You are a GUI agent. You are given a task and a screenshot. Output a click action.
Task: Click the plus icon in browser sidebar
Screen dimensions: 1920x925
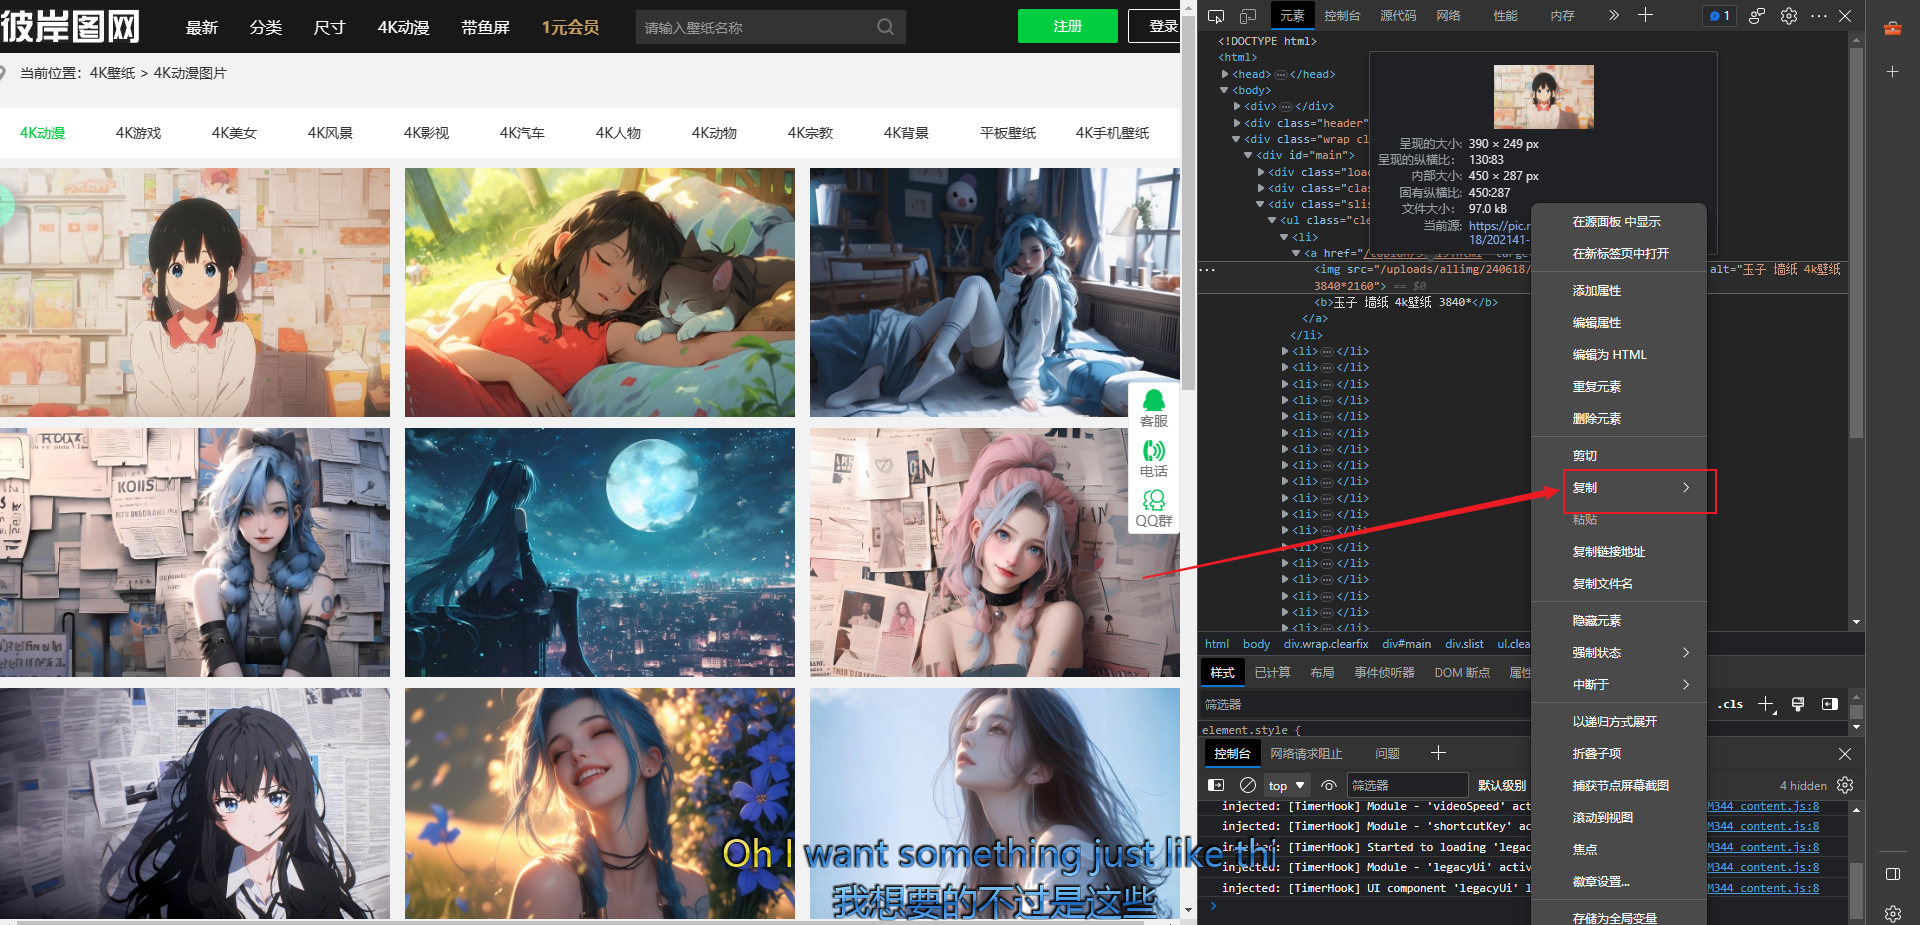pyautogui.click(x=1892, y=72)
